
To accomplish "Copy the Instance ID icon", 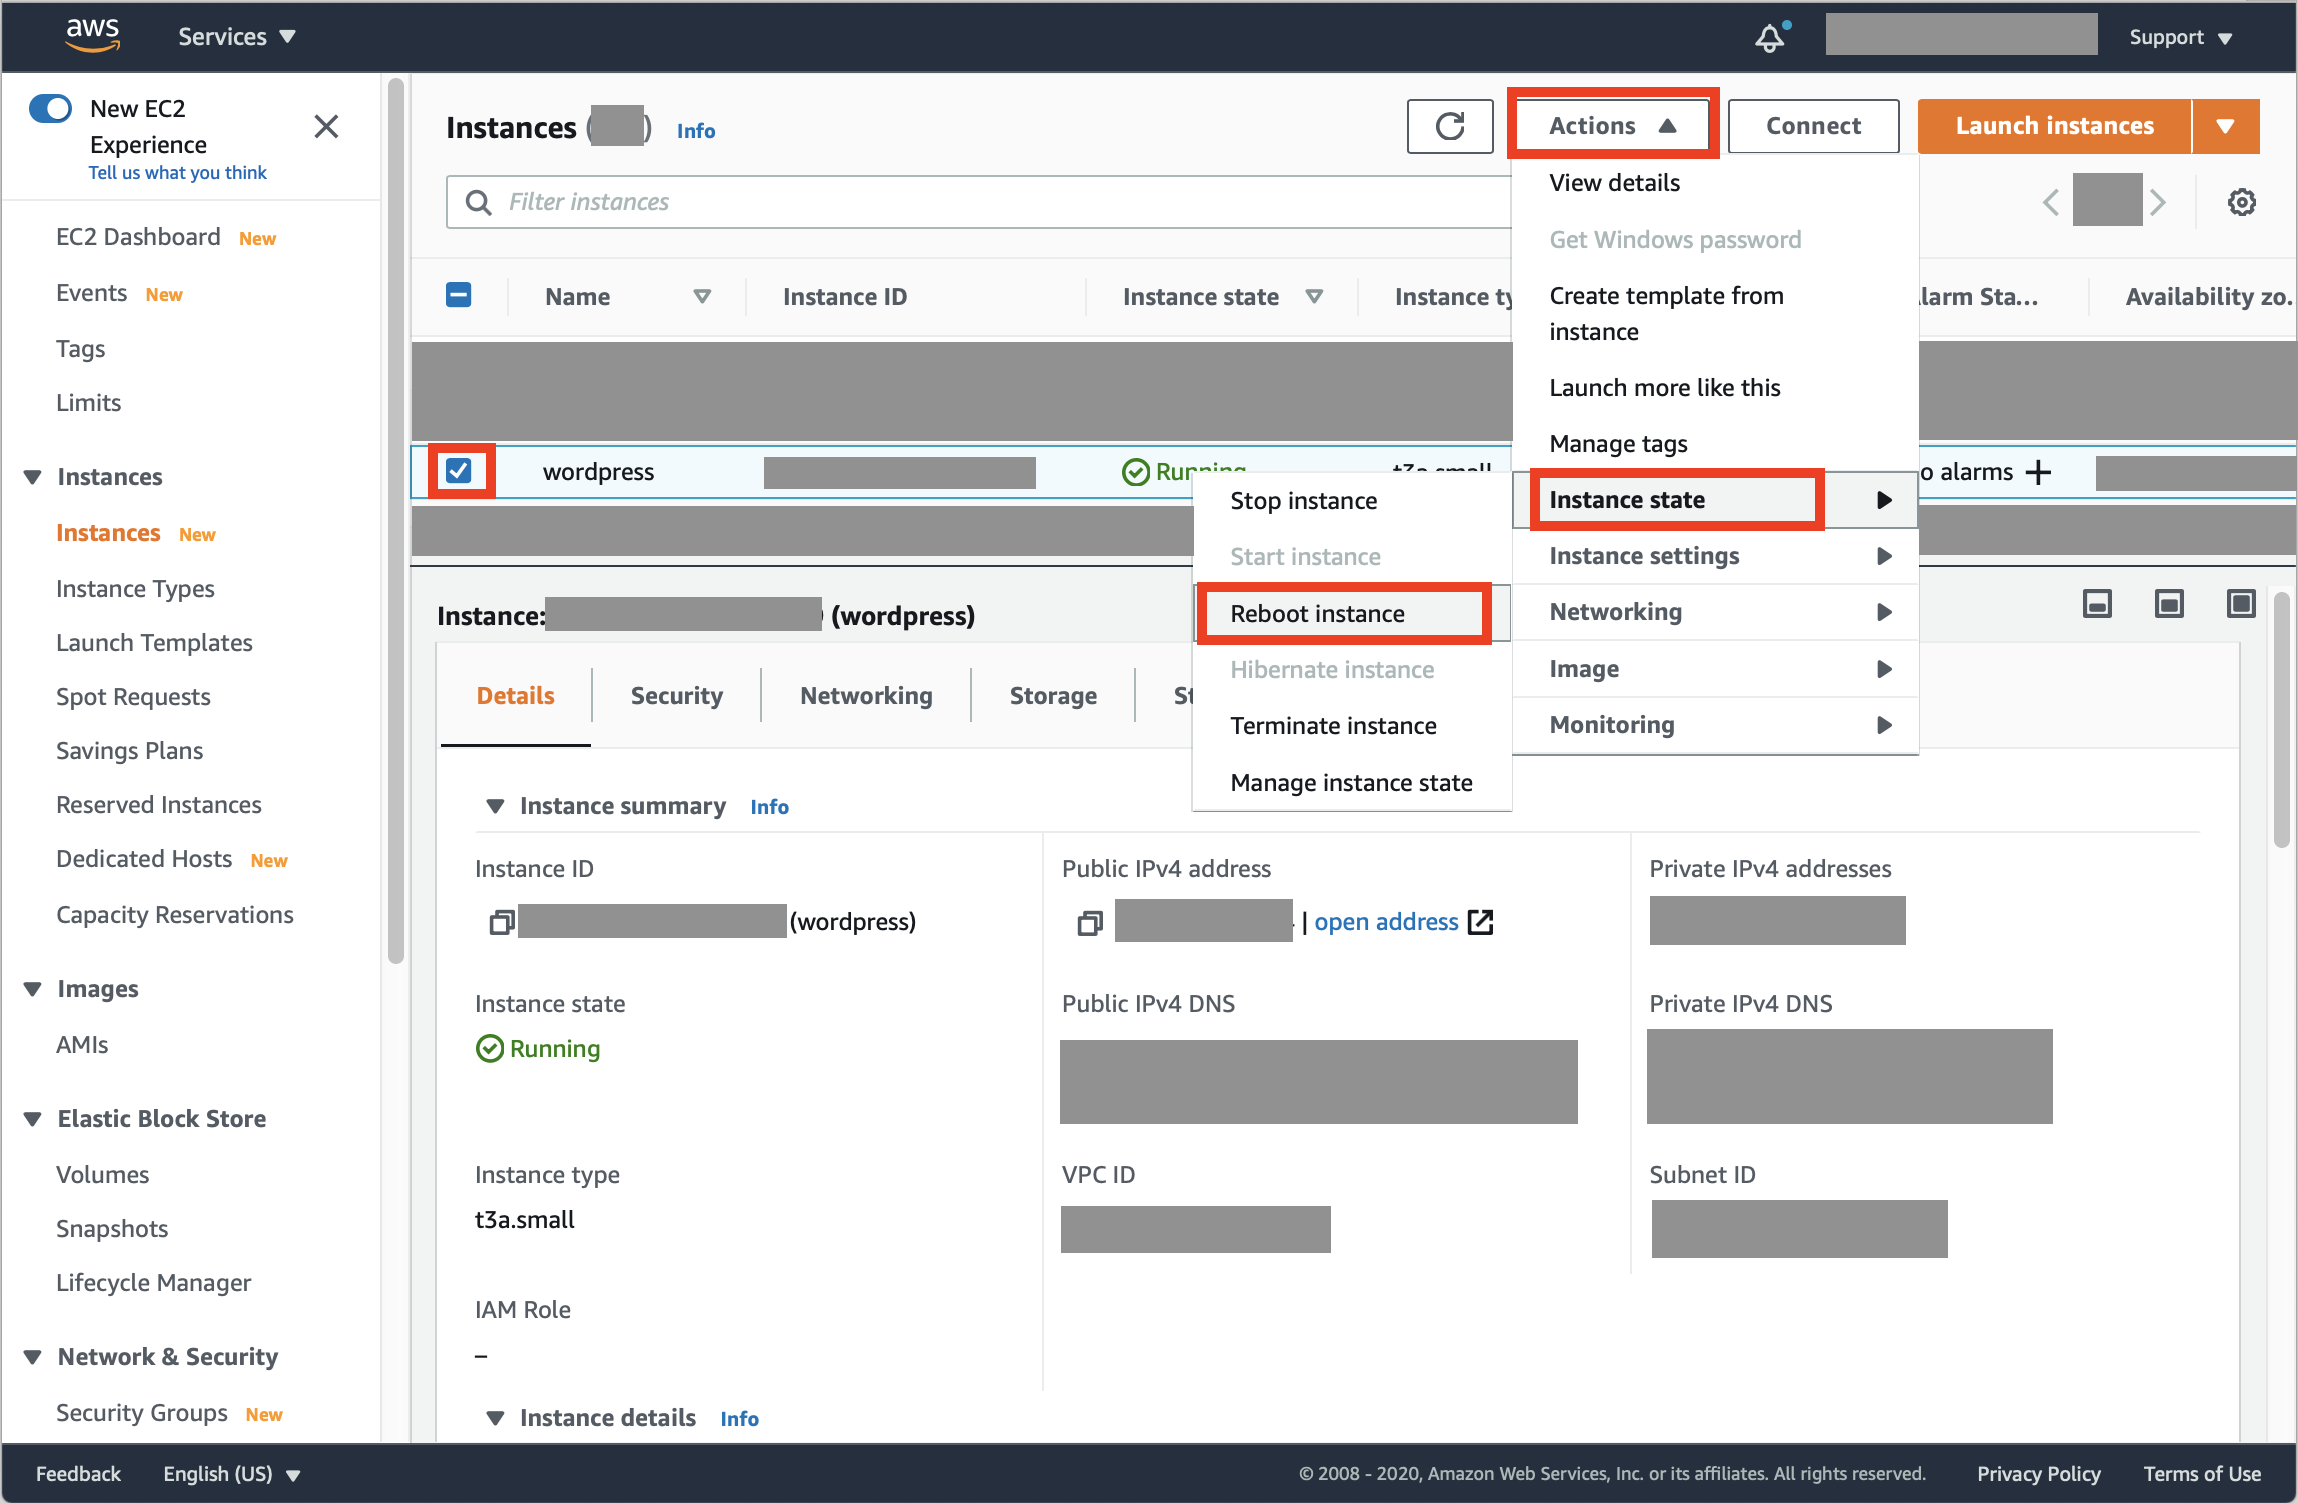I will click(501, 922).
